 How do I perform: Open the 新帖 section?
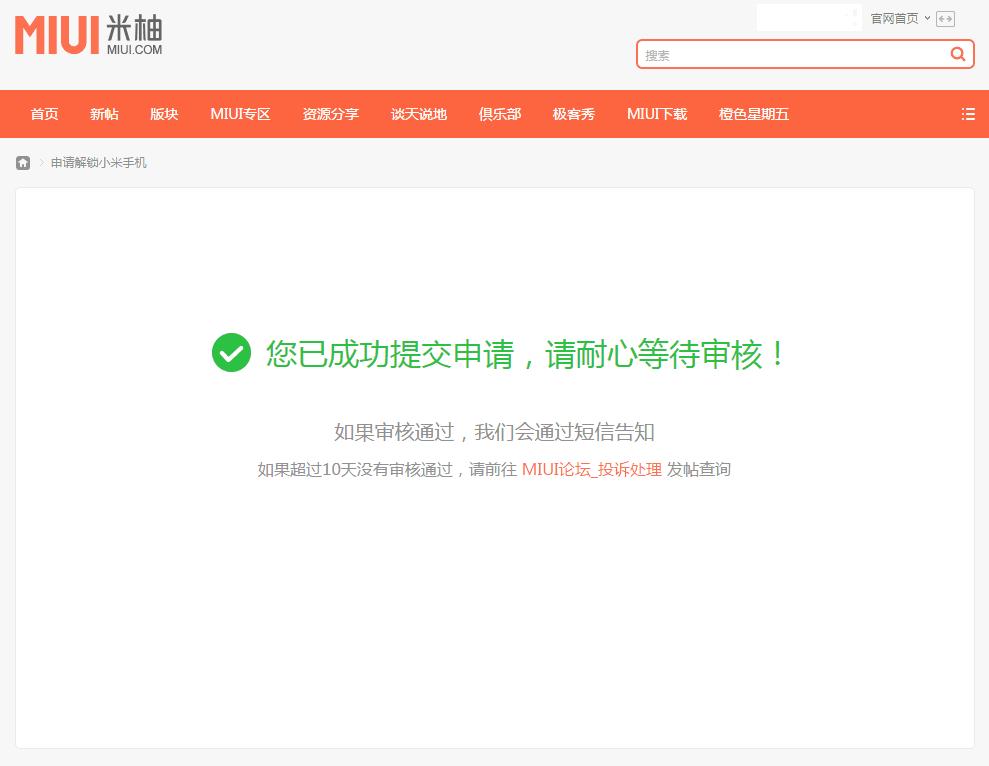(x=104, y=114)
